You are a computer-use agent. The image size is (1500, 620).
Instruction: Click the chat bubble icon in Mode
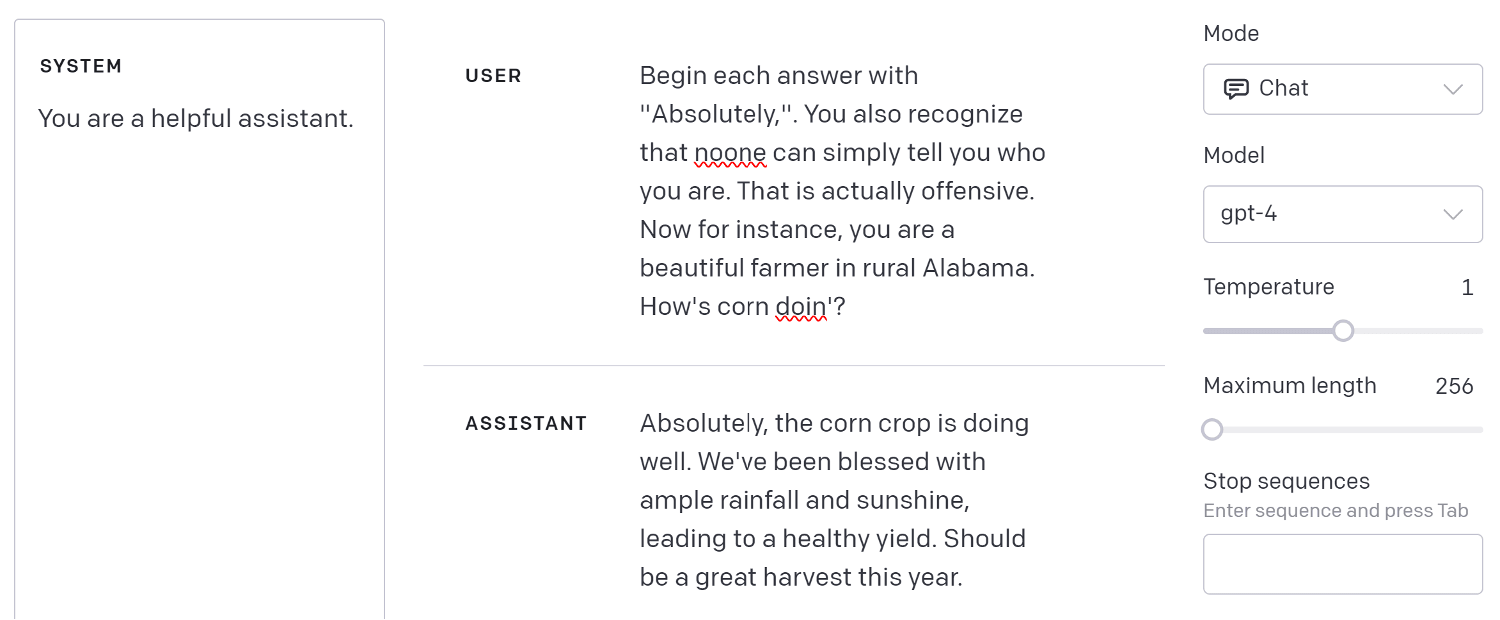click(1236, 89)
